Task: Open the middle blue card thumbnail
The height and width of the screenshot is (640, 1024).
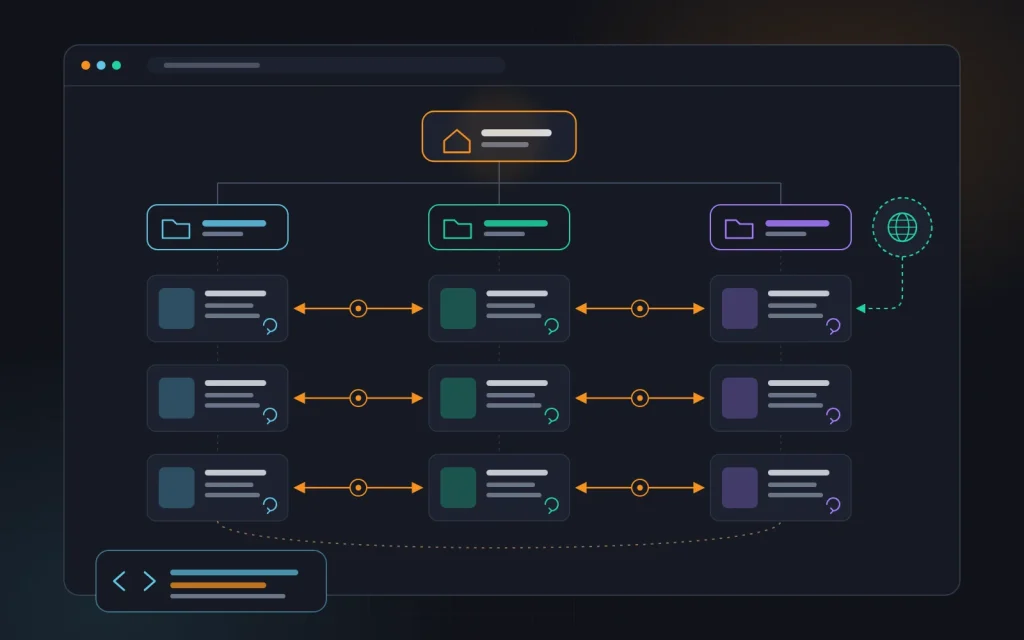Action: click(x=176, y=398)
